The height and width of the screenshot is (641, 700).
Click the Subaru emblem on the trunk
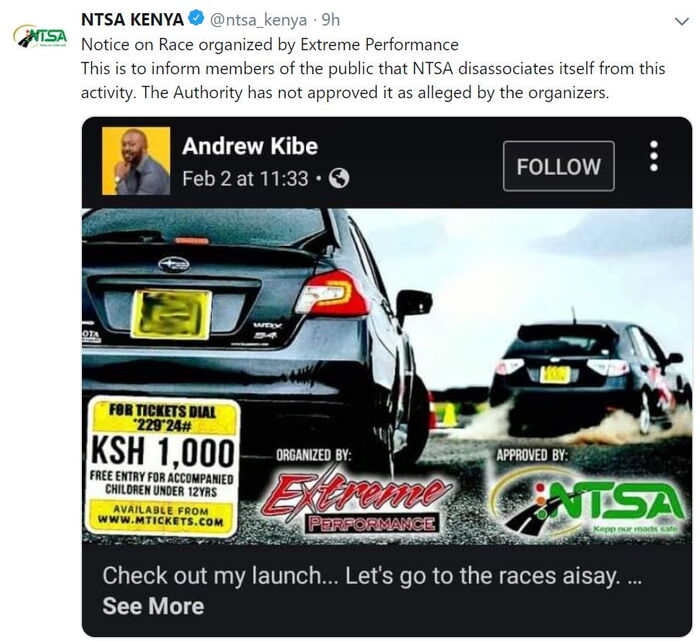tap(174, 265)
